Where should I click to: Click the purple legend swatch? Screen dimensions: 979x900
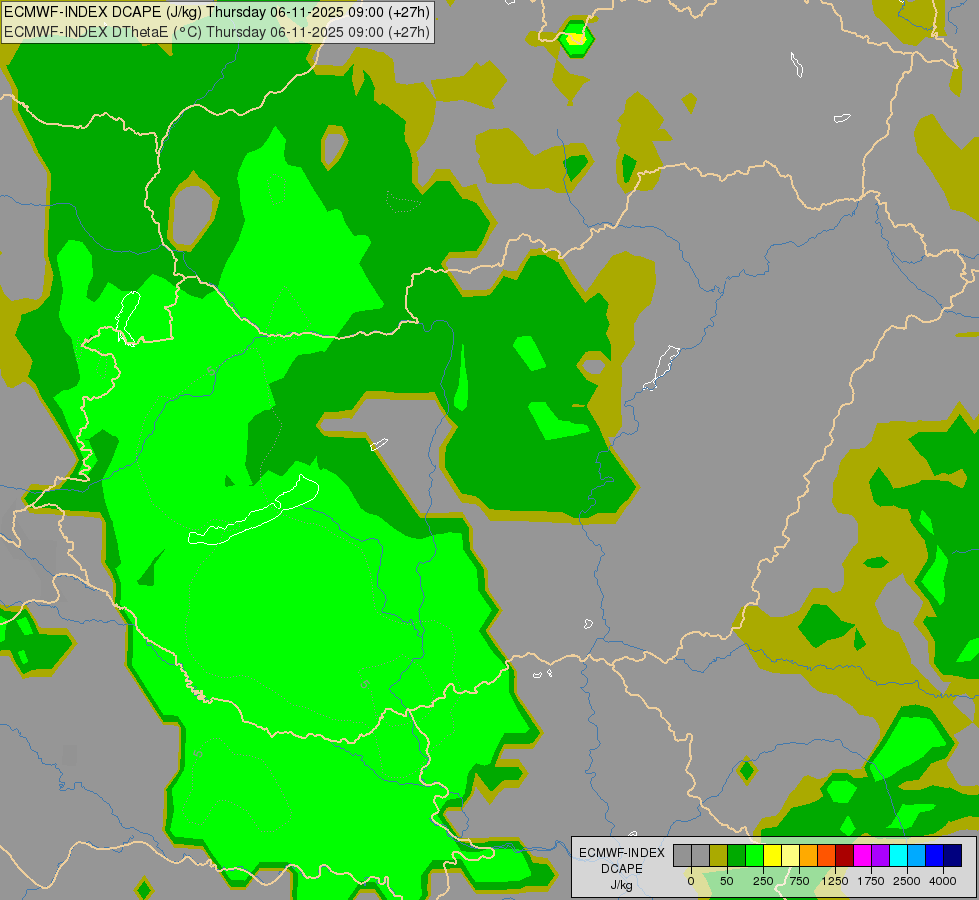[881, 856]
